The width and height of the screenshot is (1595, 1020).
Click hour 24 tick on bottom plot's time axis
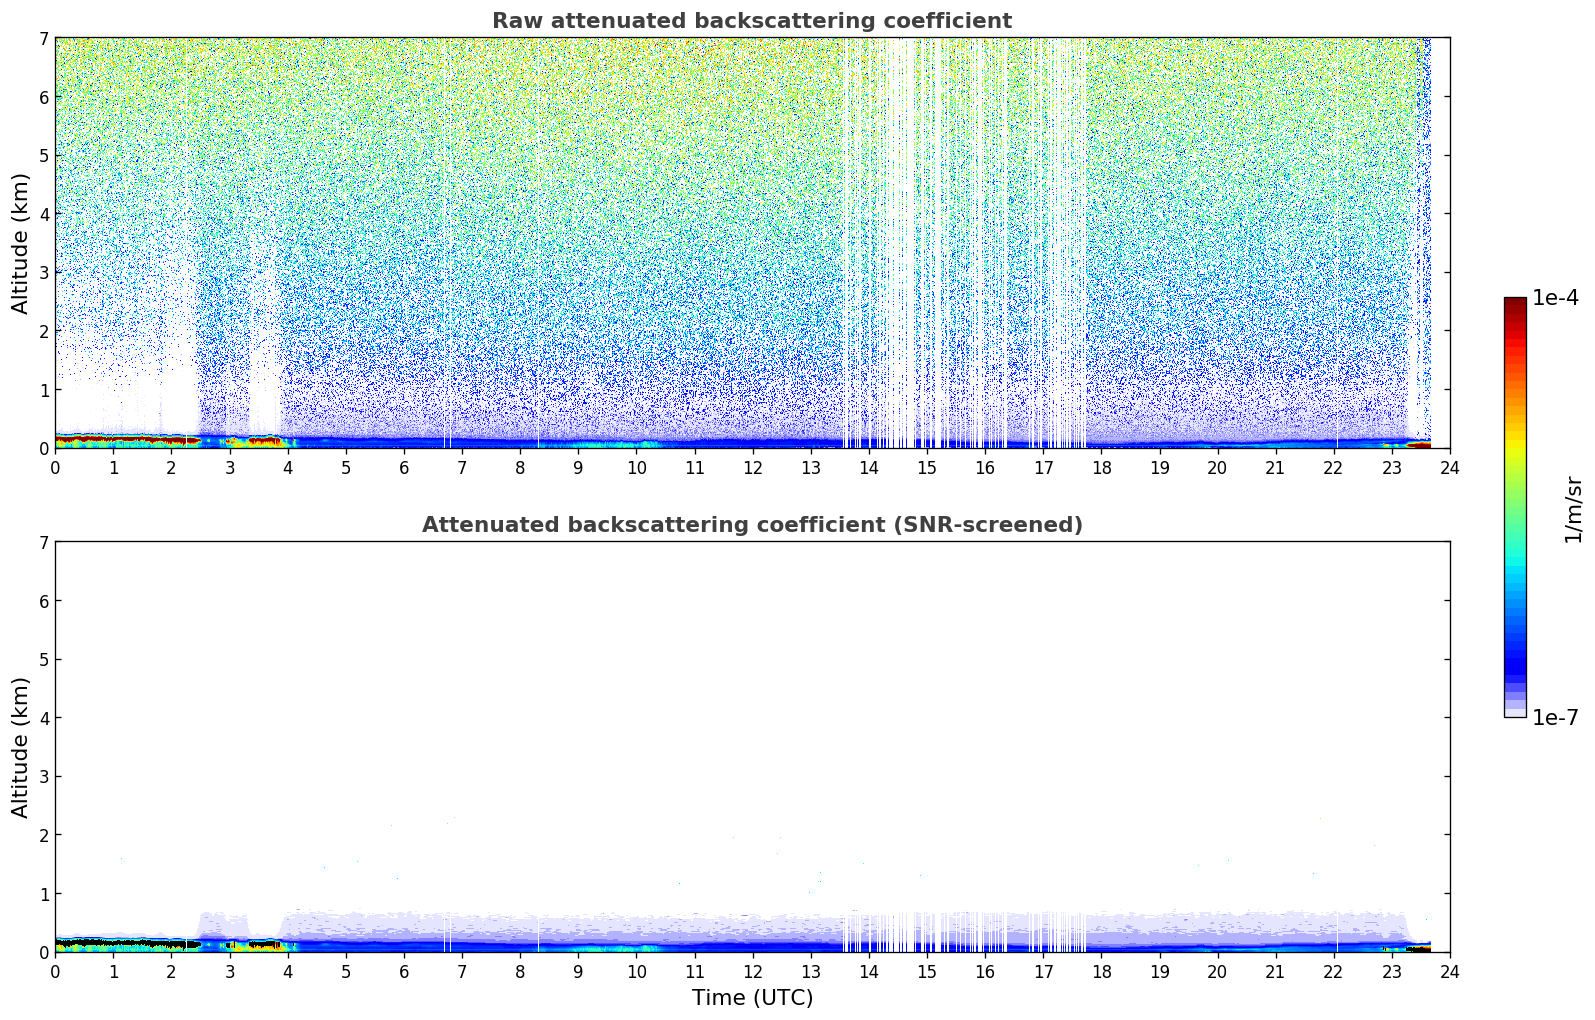pyautogui.click(x=1449, y=971)
